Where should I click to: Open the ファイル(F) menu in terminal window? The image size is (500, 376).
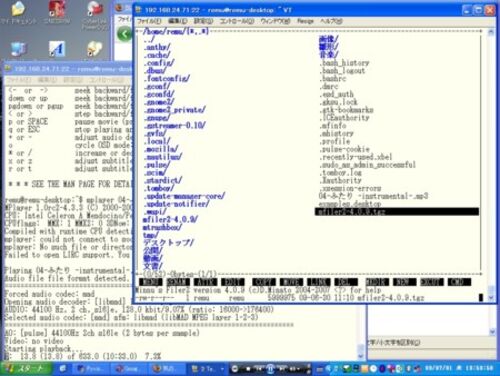click(149, 21)
